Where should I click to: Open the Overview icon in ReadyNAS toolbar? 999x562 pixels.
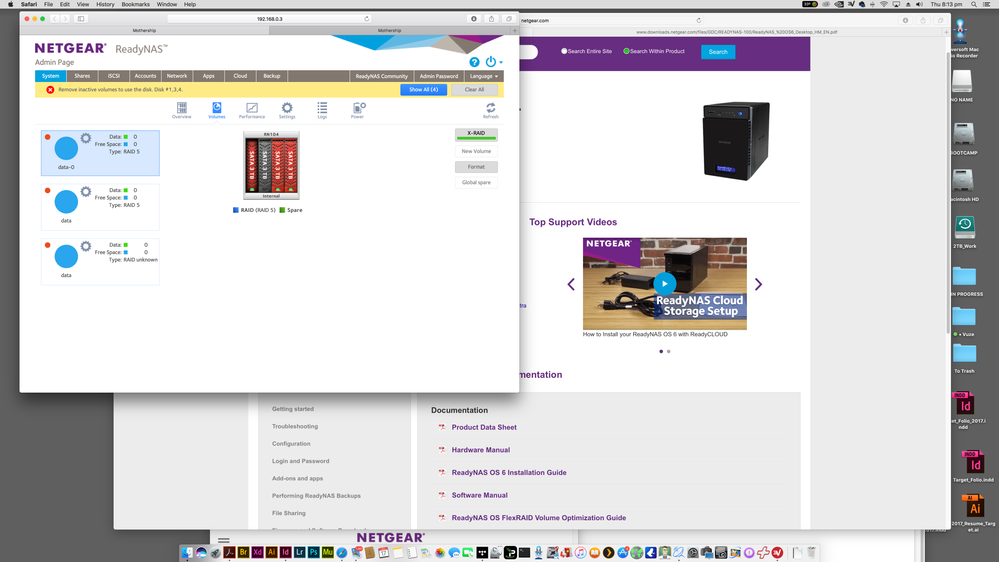coord(182,108)
